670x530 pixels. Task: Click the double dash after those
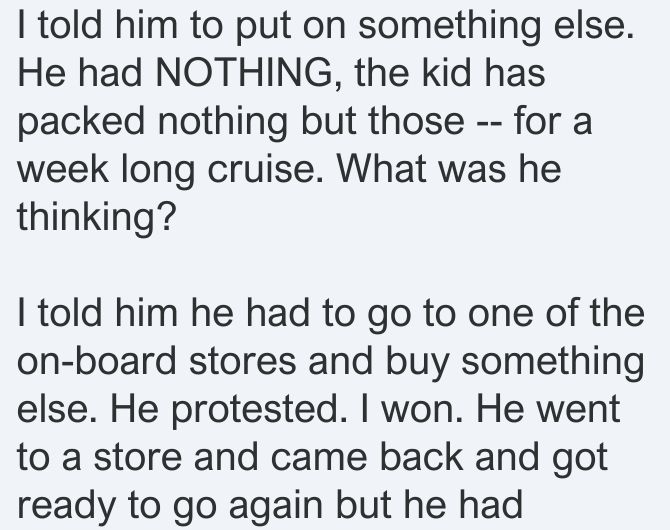490,123
